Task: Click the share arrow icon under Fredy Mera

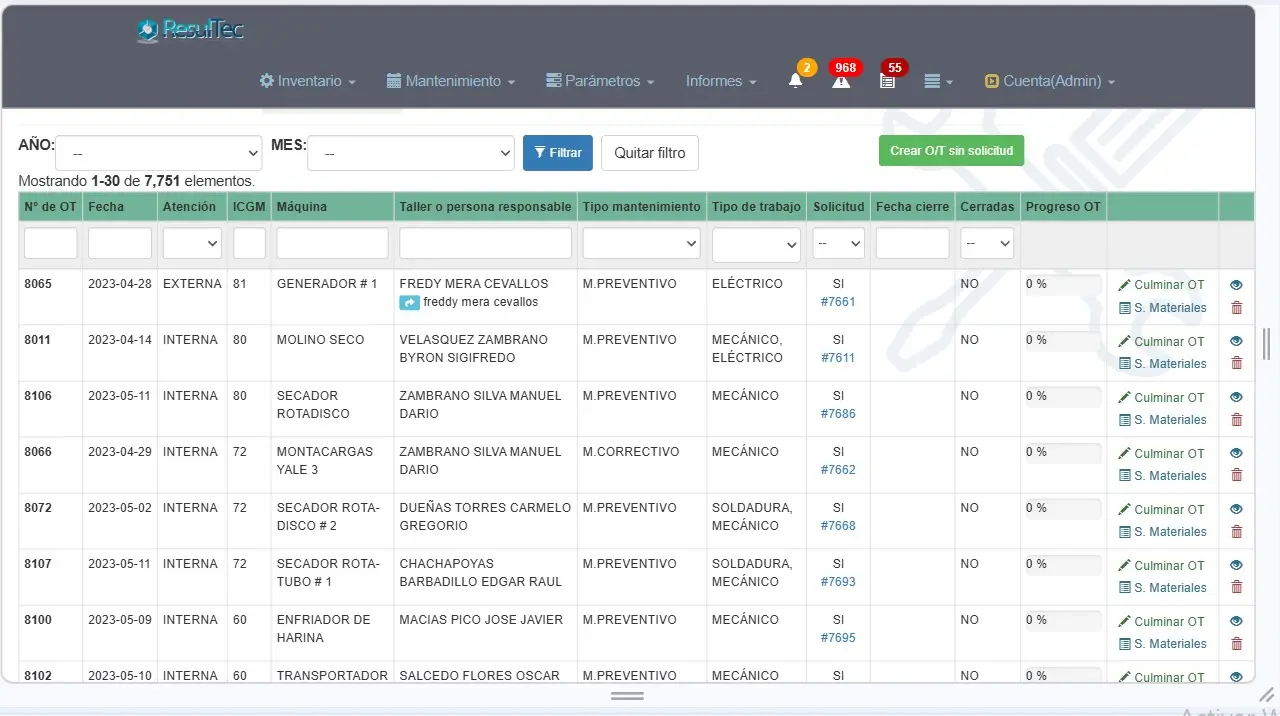Action: click(409, 302)
